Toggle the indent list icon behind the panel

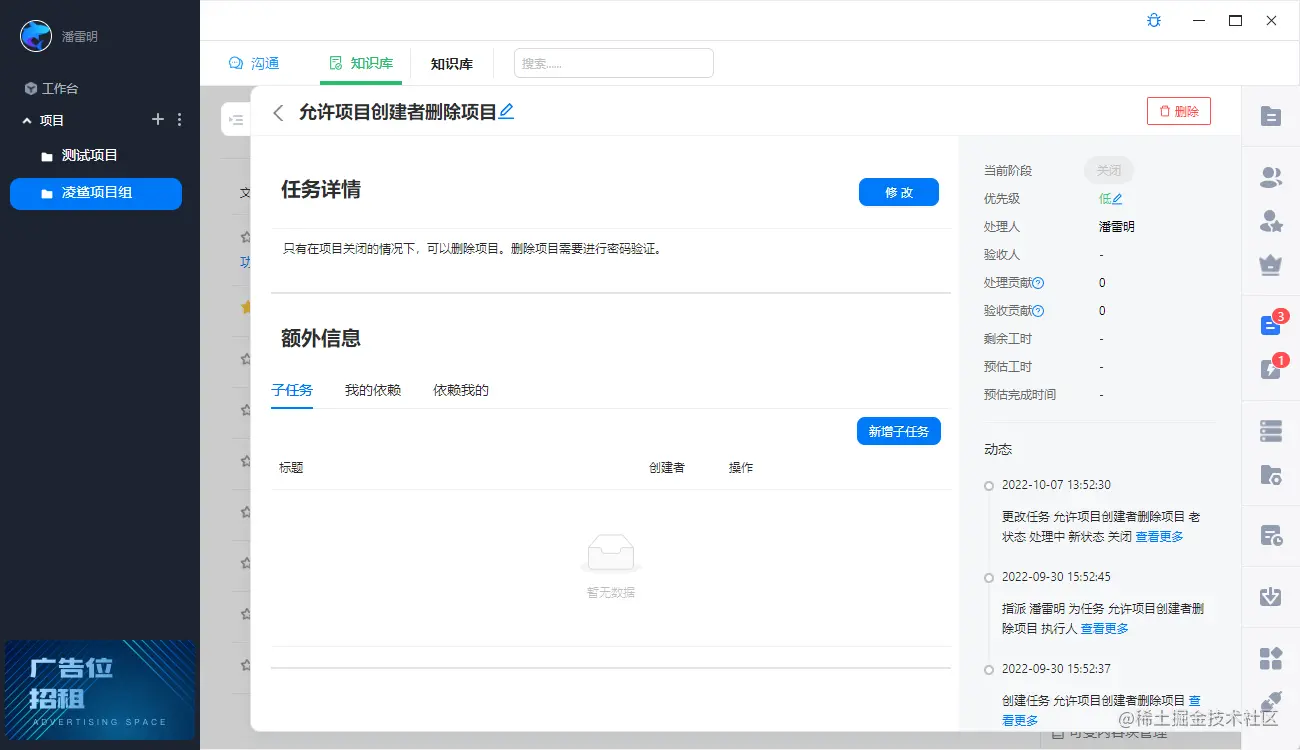236,120
